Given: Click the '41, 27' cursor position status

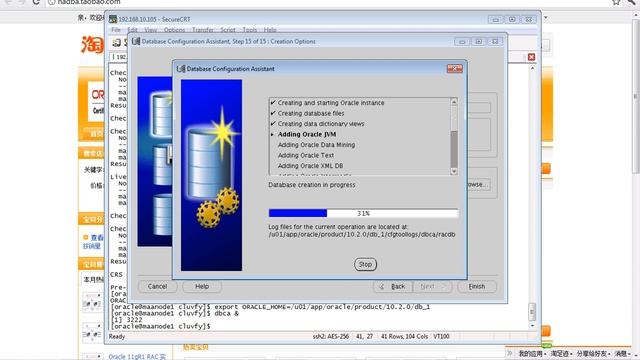Looking at the screenshot, I should point(364,336).
